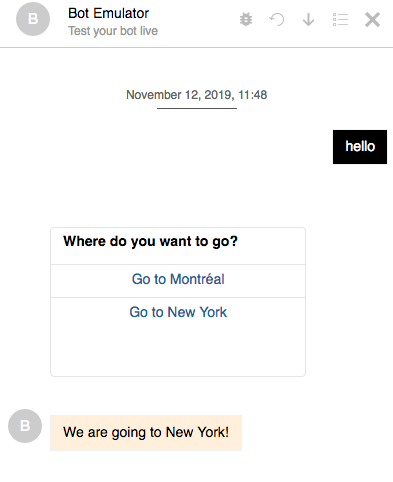Choose the Go to New York option
This screenshot has height=482, width=393.
(178, 312)
